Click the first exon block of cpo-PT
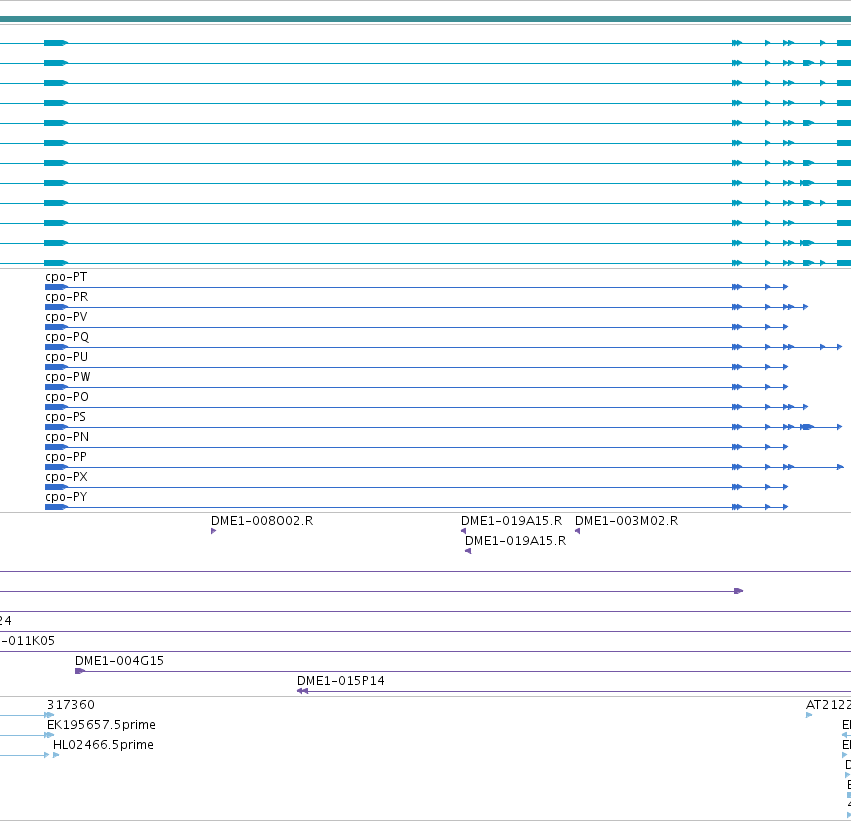 [x=56, y=287]
